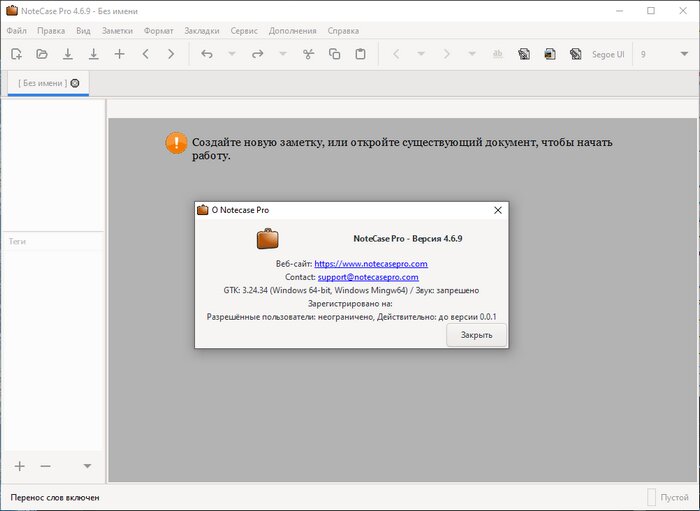Click the Segoe UI font name field
This screenshot has height=511, width=700.
coord(608,54)
